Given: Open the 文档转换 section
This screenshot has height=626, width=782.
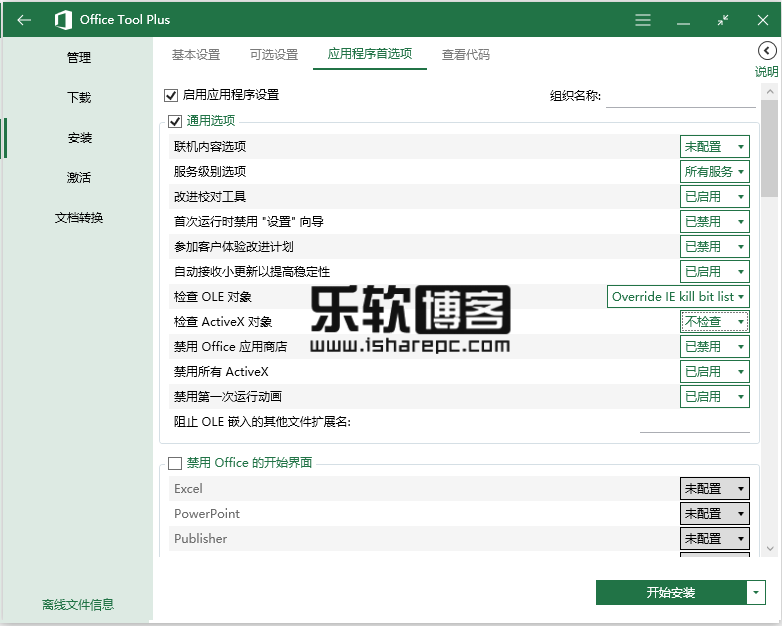Looking at the screenshot, I should click(79, 217).
